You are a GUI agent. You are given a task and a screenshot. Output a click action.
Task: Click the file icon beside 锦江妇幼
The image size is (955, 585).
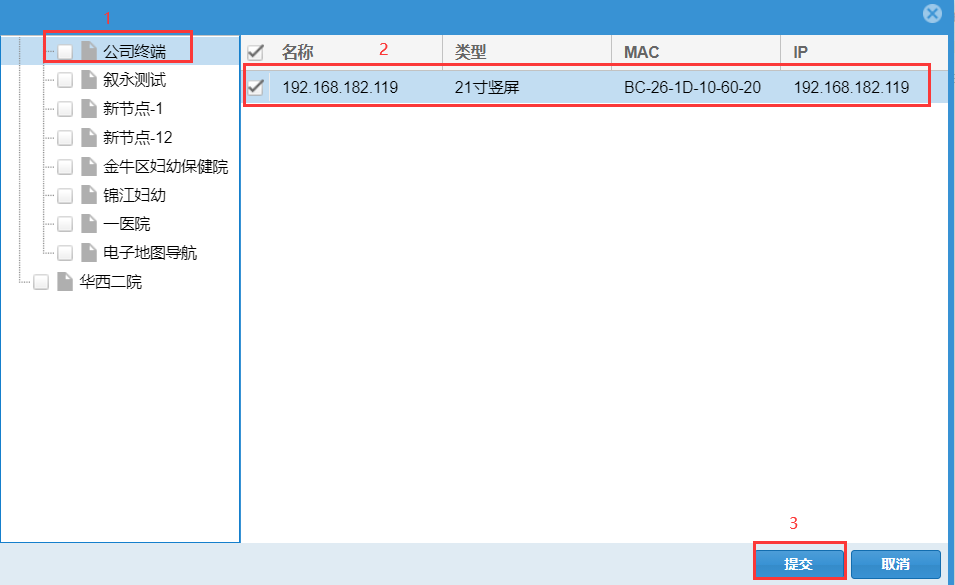click(x=89, y=195)
